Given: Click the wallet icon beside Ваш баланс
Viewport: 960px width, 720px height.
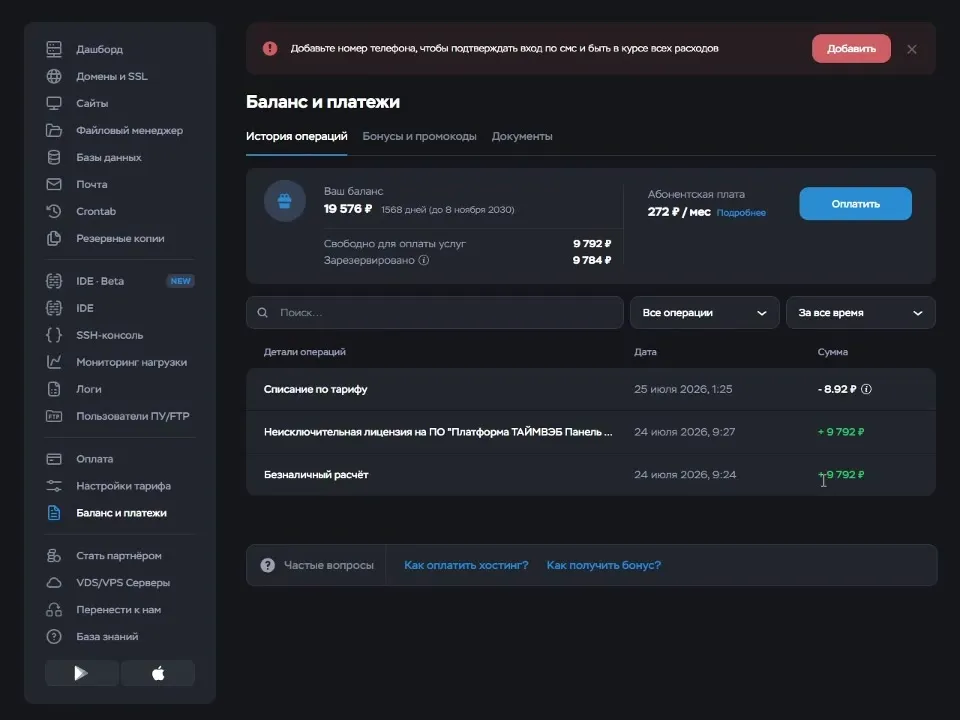Looking at the screenshot, I should 285,201.
